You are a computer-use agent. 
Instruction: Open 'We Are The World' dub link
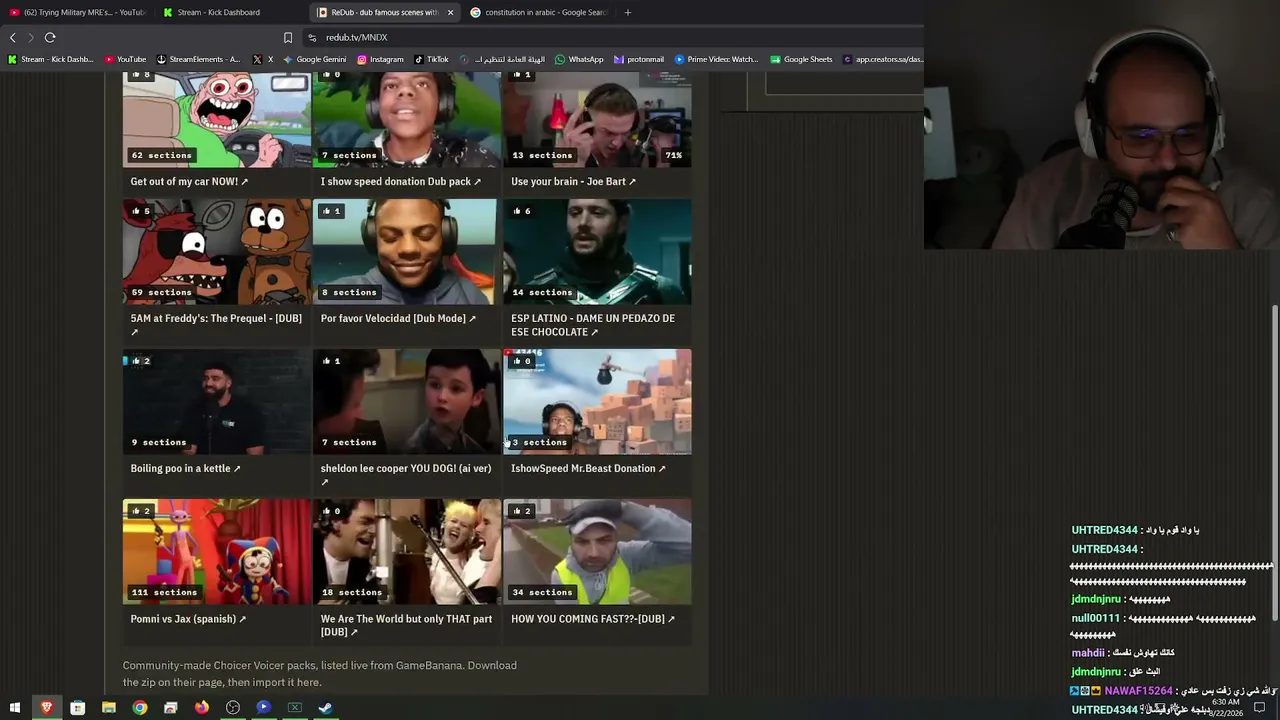[406, 625]
